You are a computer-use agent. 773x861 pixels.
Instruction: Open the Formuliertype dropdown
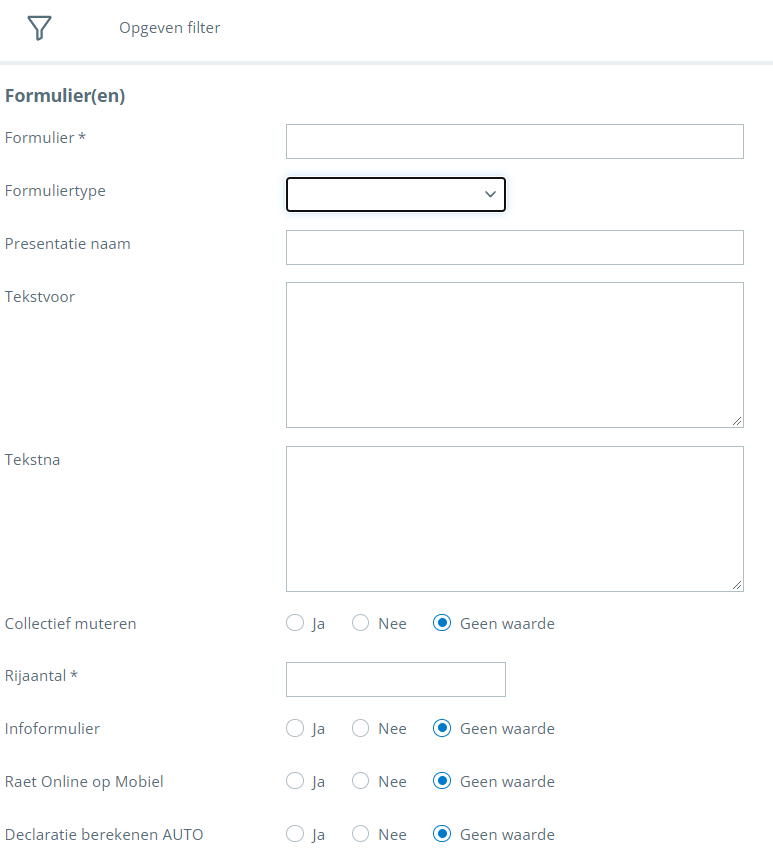click(x=396, y=194)
